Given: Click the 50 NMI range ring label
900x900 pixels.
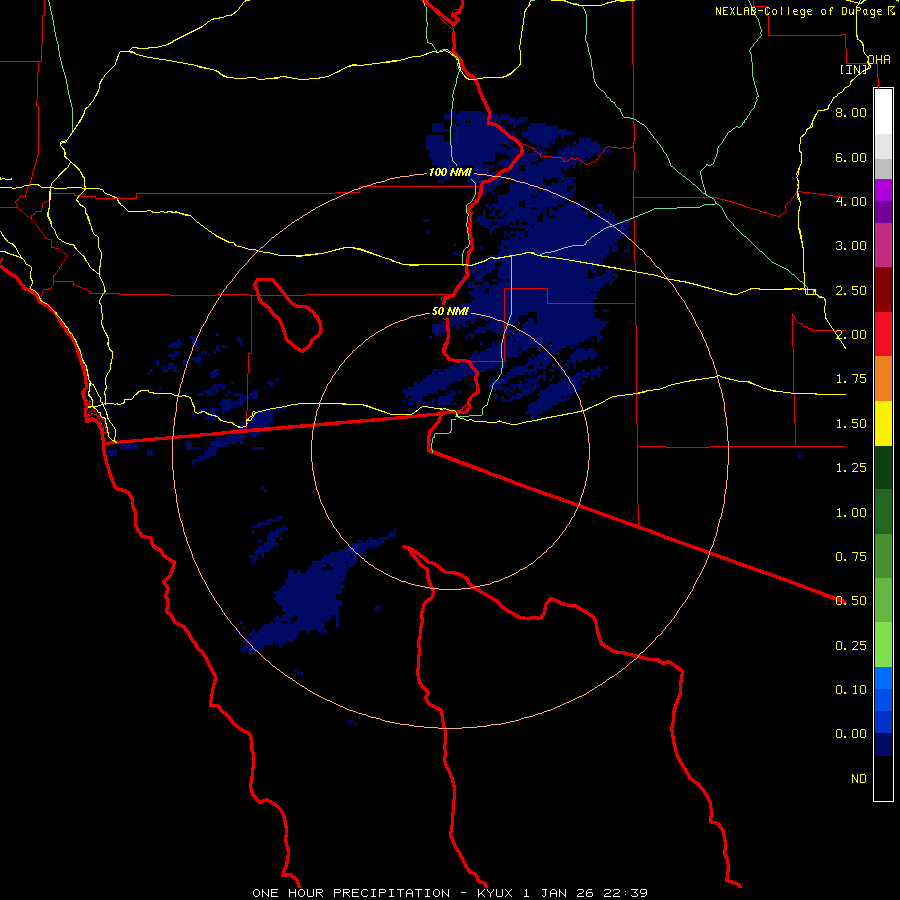Looking at the screenshot, I should [x=450, y=311].
